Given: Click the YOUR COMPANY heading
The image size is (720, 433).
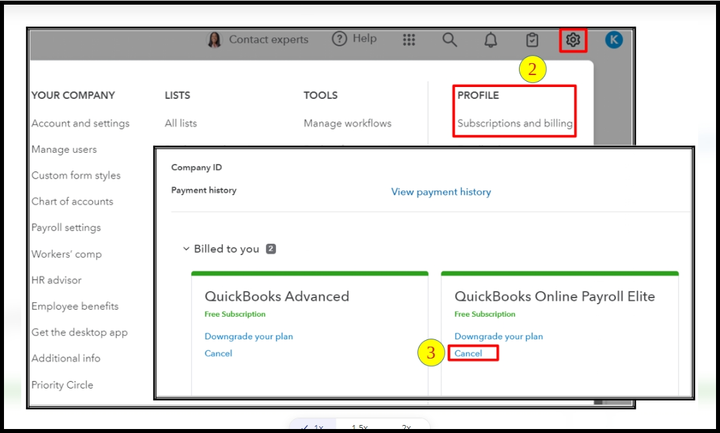Looking at the screenshot, I should pyautogui.click(x=73, y=96).
